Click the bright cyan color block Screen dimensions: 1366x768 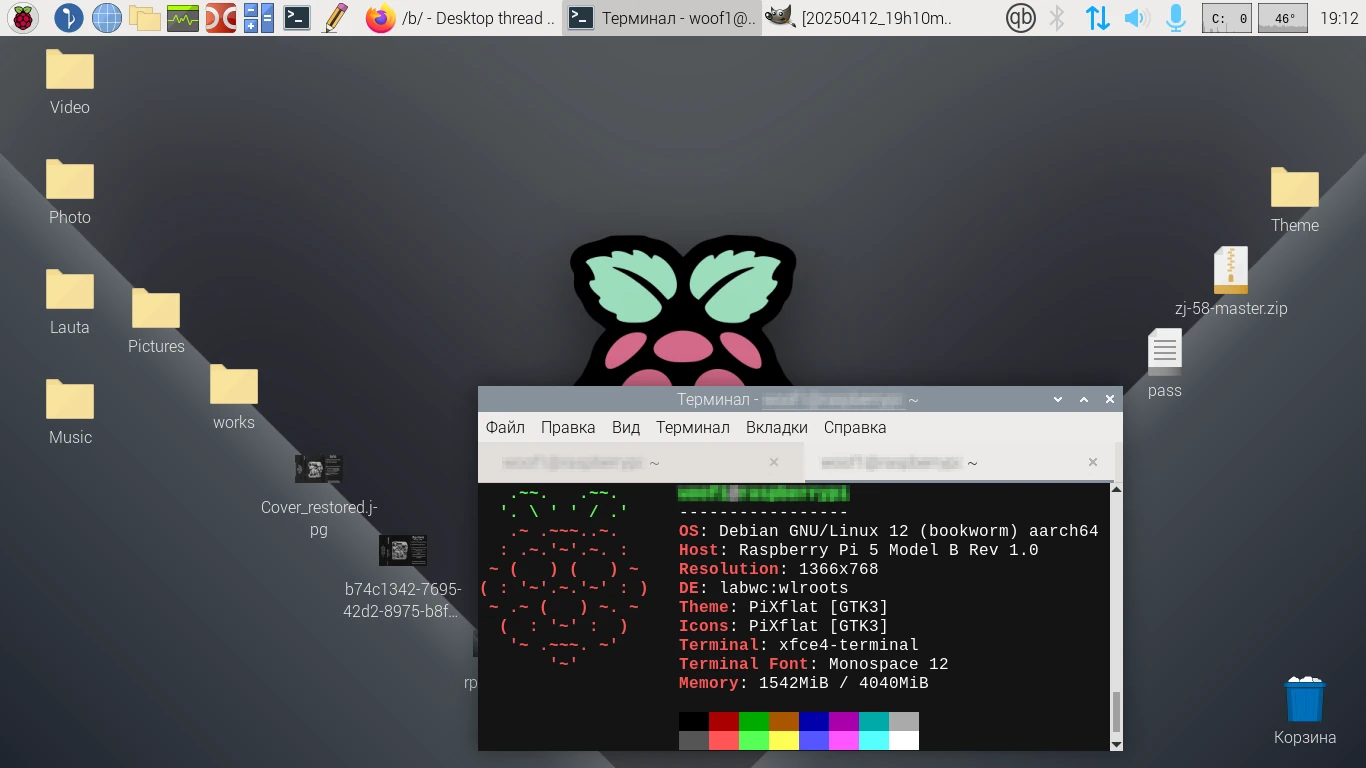[x=874, y=740]
